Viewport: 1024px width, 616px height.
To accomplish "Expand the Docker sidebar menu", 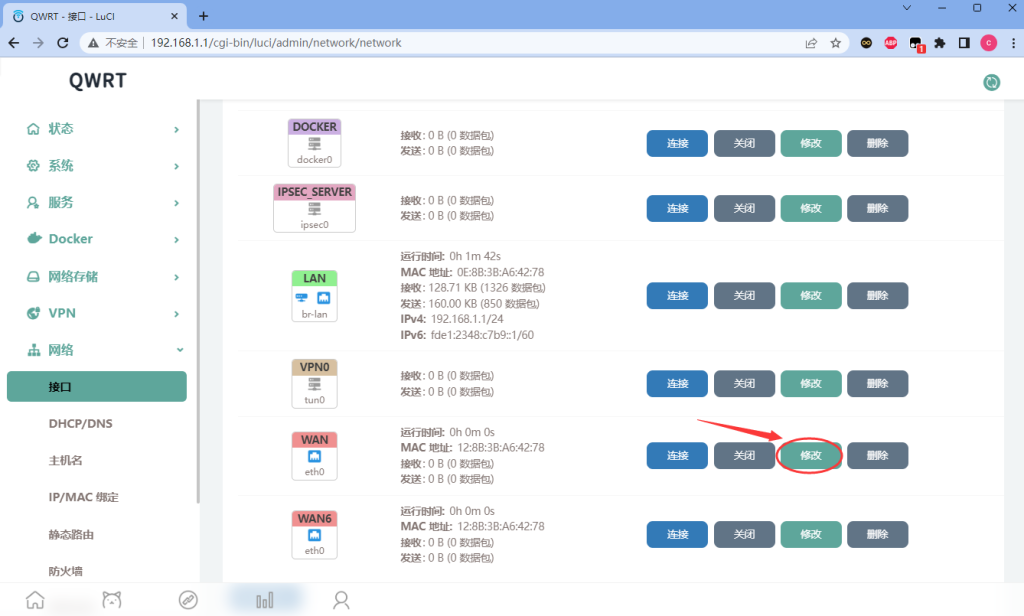I will (x=103, y=239).
